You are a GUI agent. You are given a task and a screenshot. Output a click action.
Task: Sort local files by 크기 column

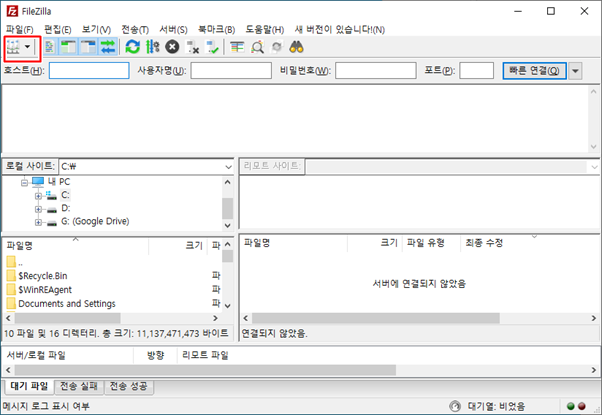178,246
